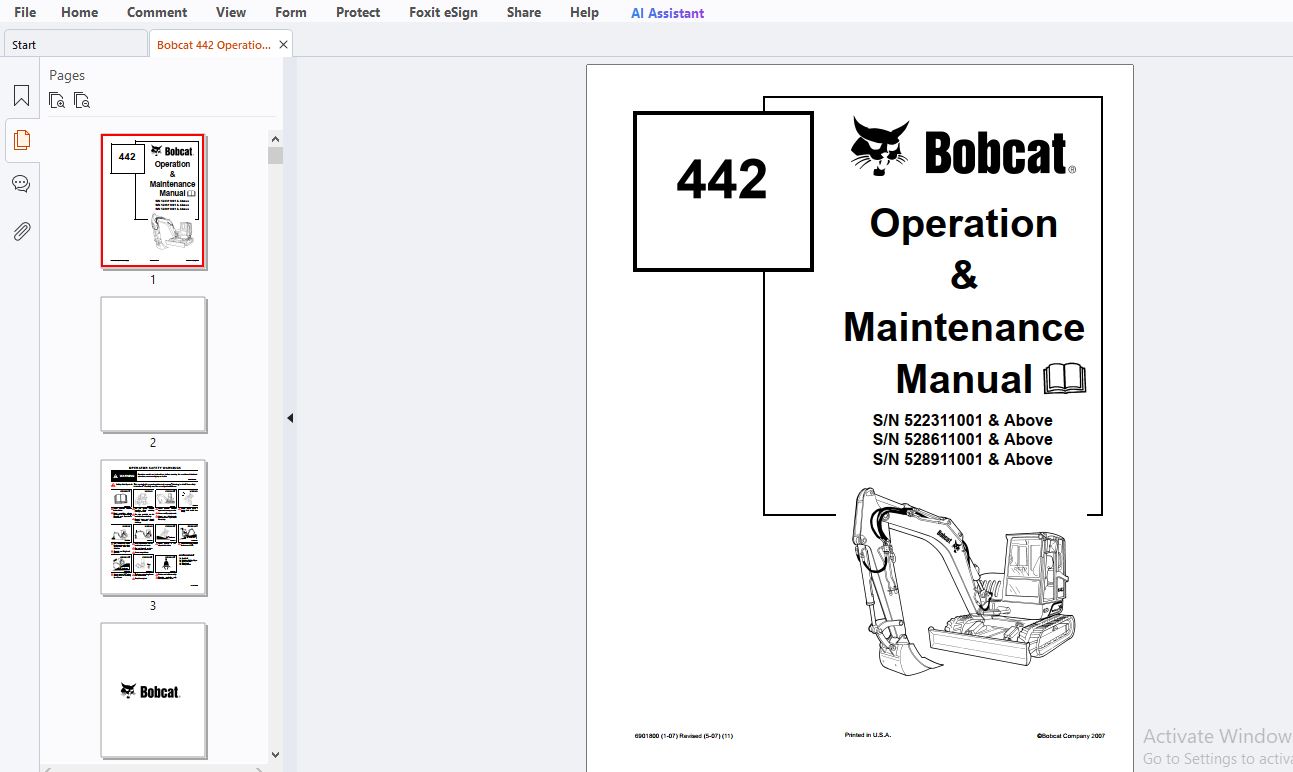
Task: Click thumbnail scrollbar up arrow
Action: coord(275,139)
